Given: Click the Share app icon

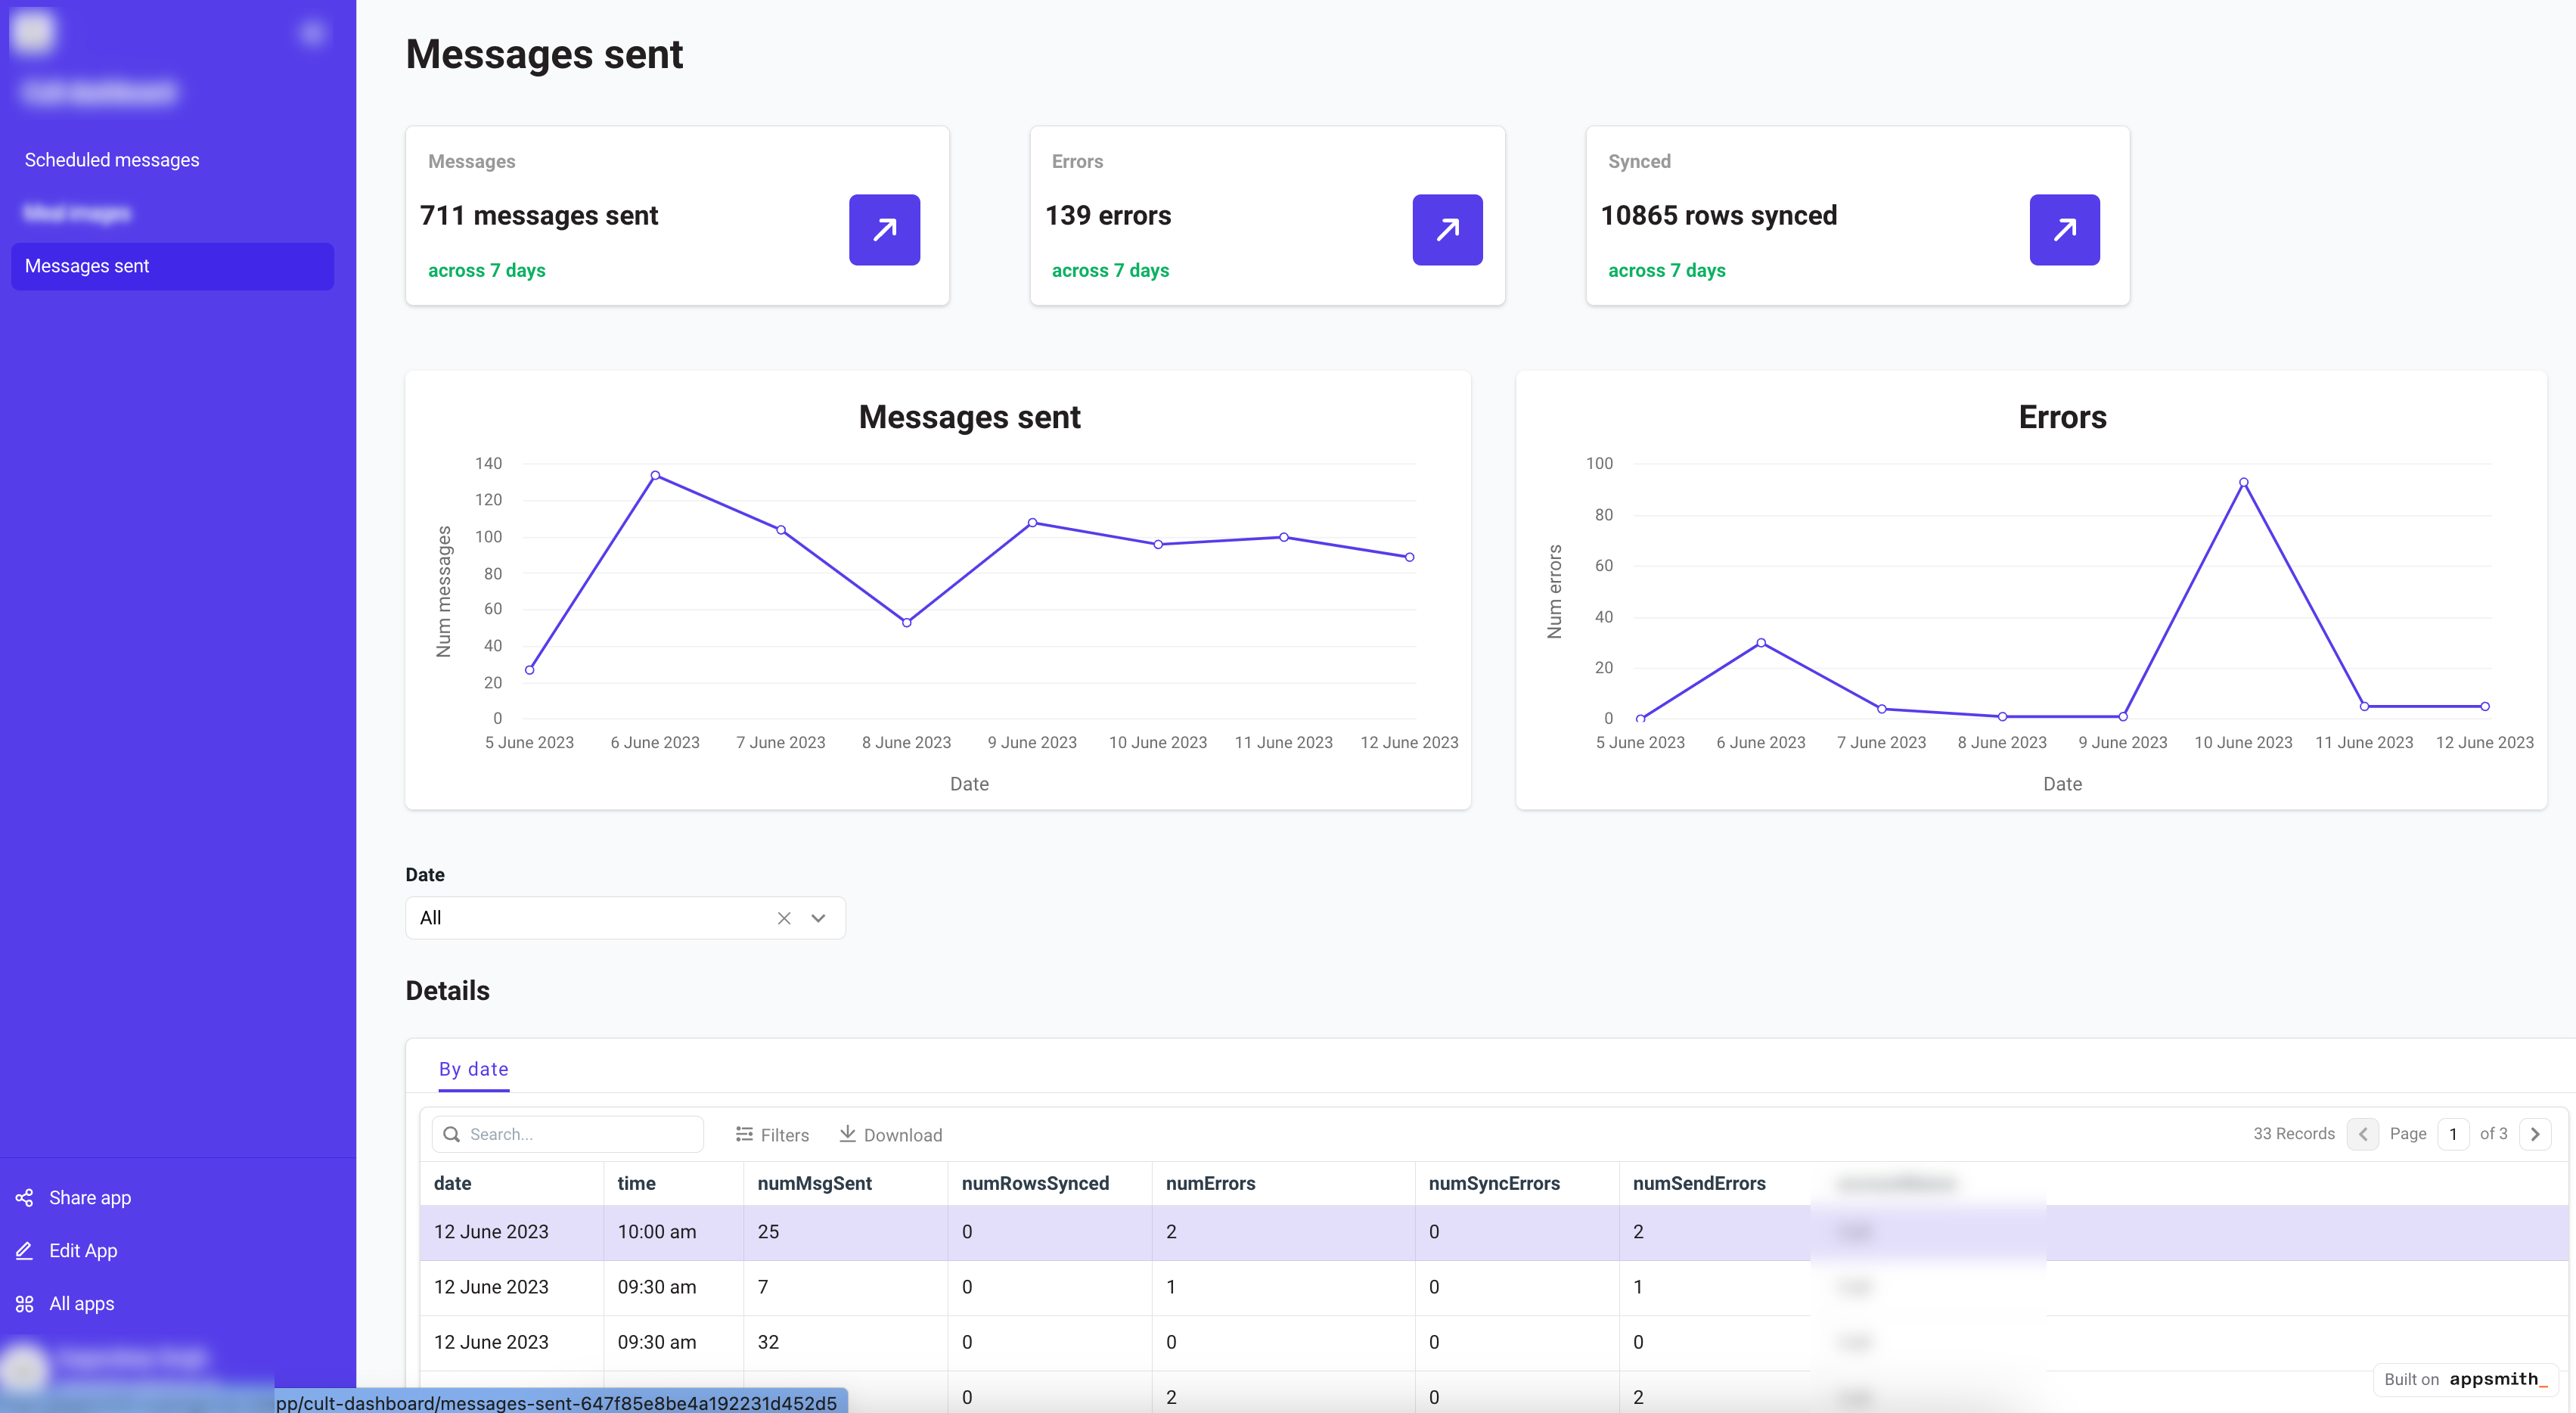Looking at the screenshot, I should click(x=25, y=1197).
